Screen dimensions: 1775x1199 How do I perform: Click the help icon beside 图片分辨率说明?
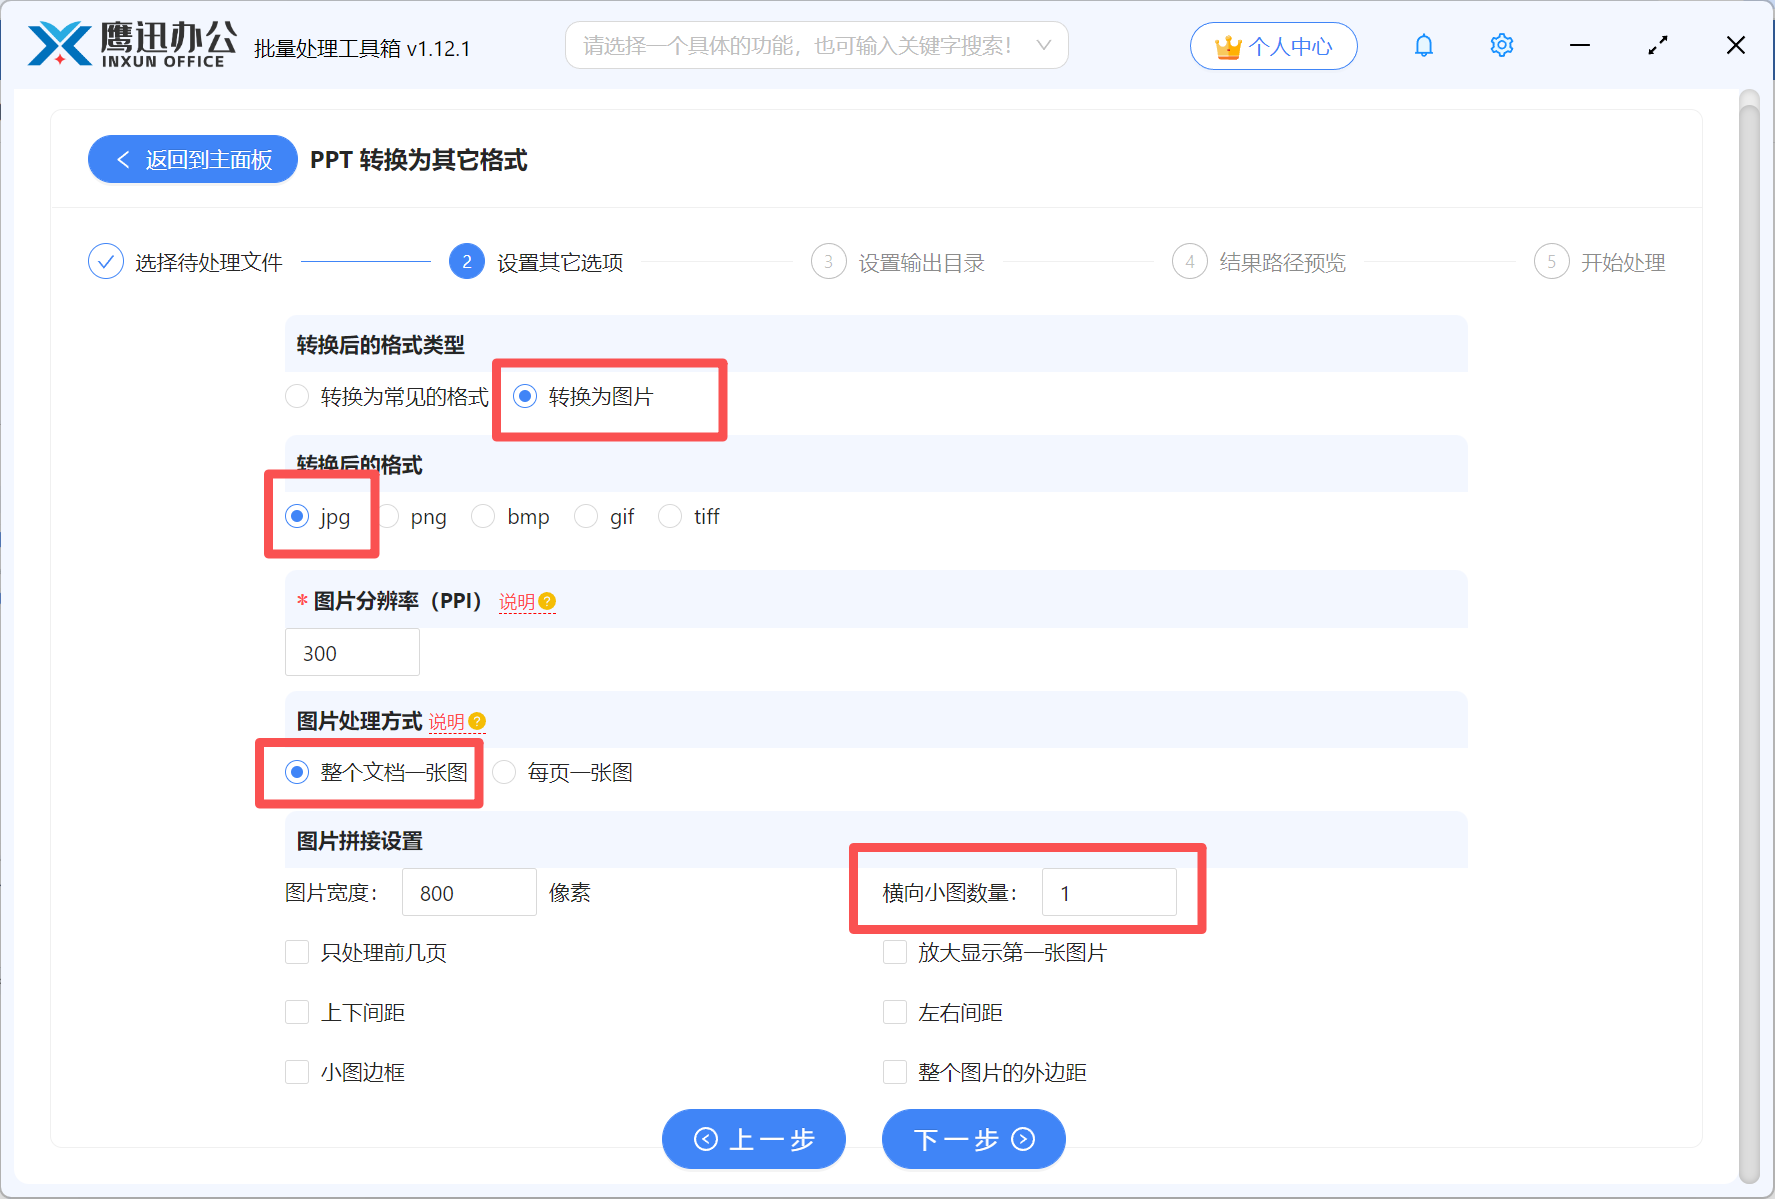[x=546, y=601]
